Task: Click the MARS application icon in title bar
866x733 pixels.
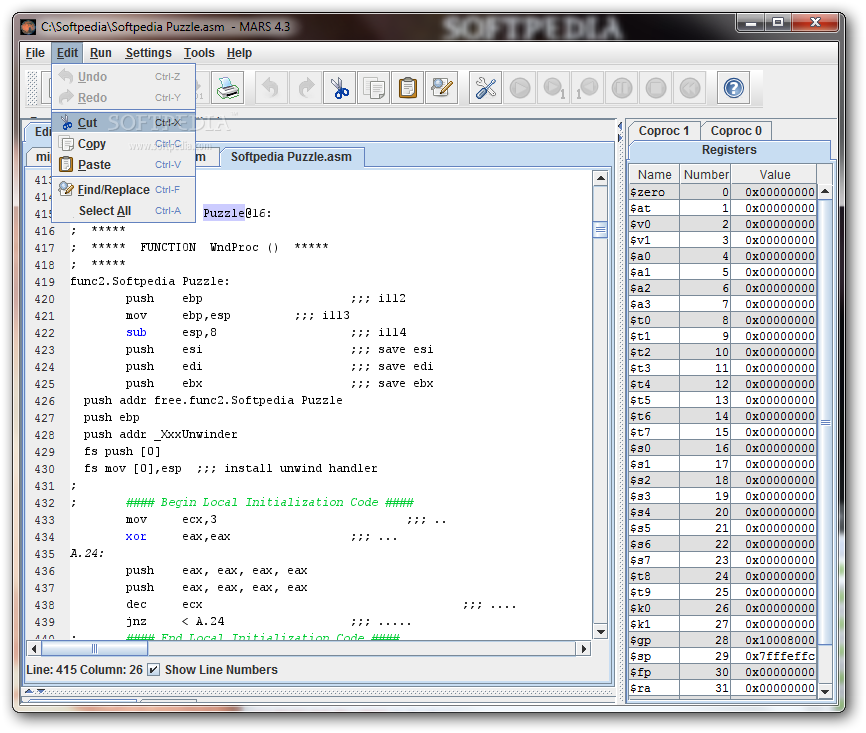Action: [x=29, y=27]
